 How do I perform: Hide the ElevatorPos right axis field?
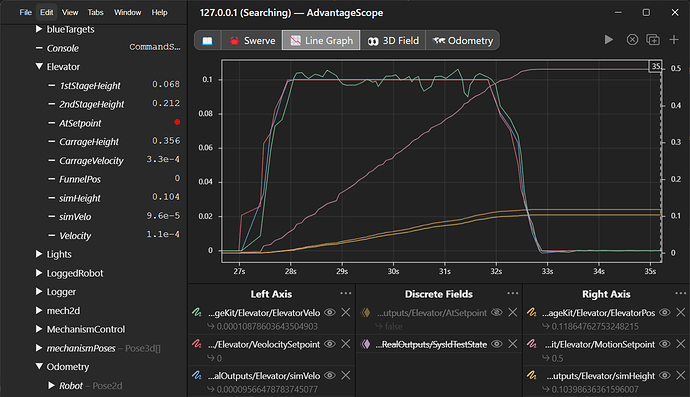664,312
